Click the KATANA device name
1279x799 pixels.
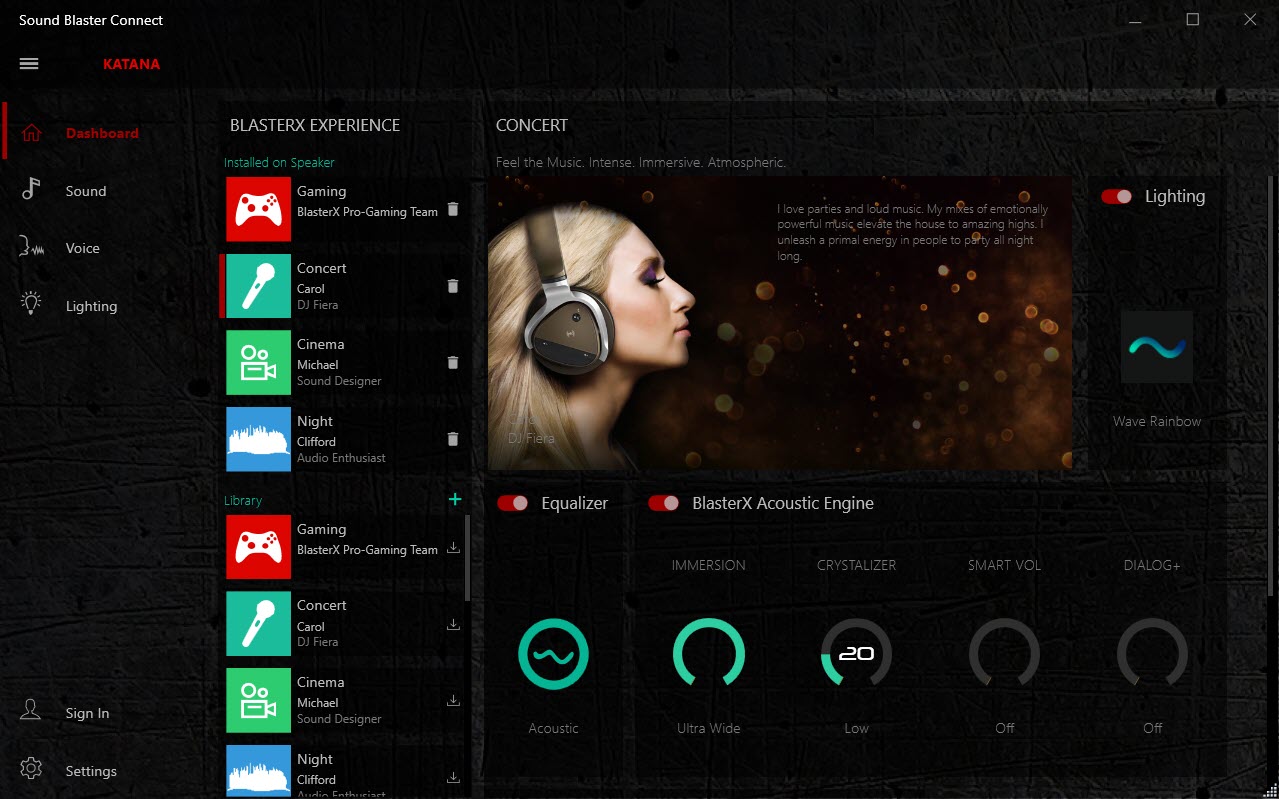[x=131, y=64]
